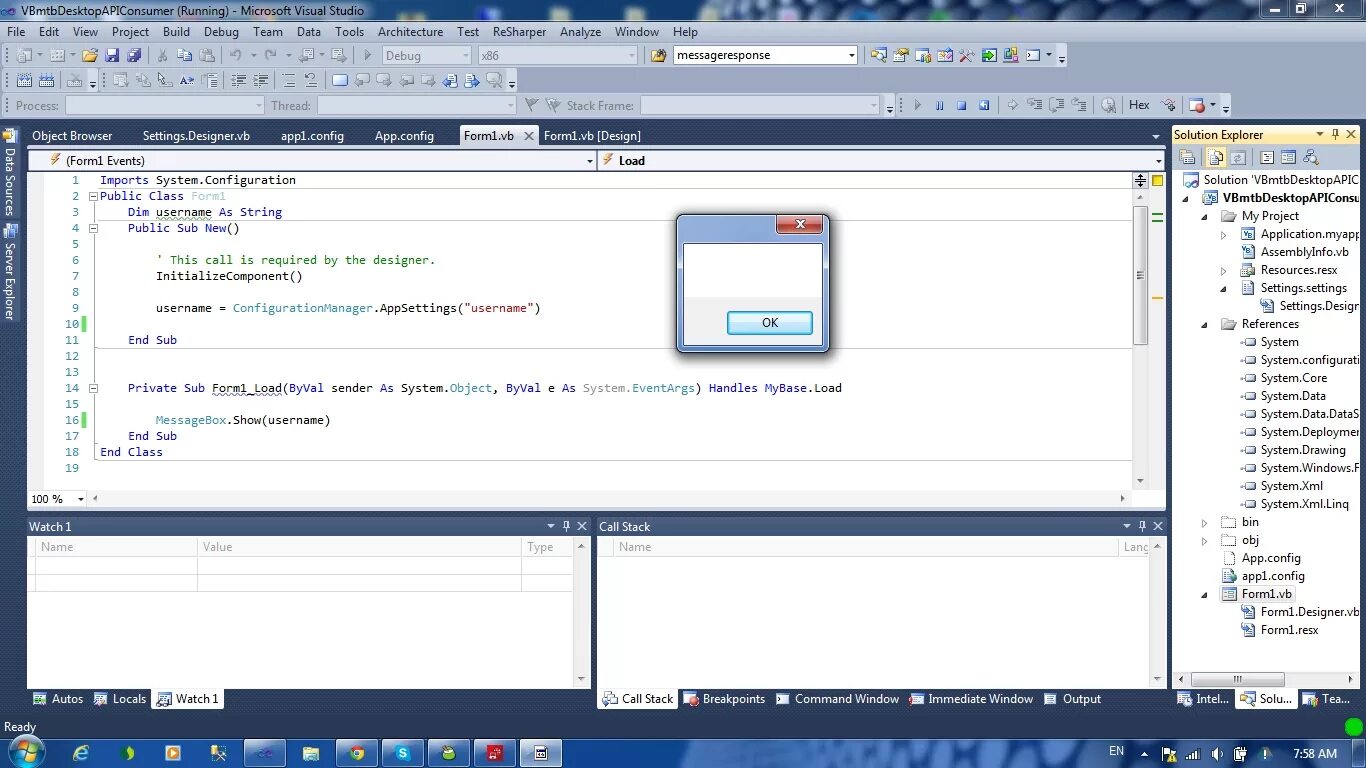Click View Designer icon in Solution Explorer
This screenshot has width=1366, height=768.
[1288, 157]
